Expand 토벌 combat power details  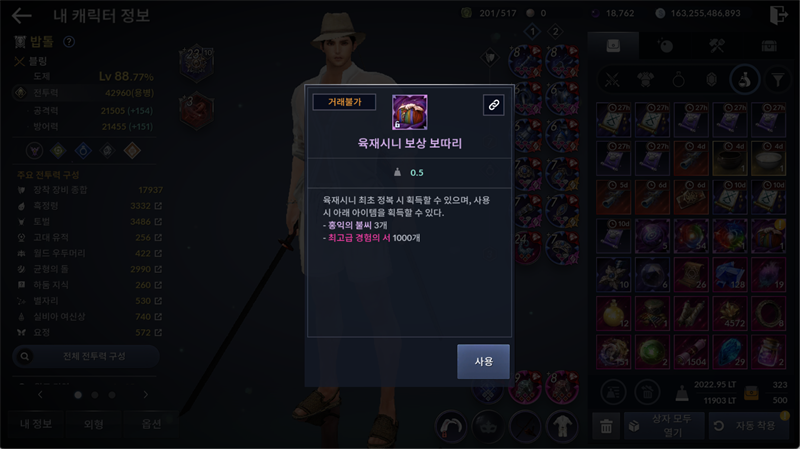coord(158,221)
